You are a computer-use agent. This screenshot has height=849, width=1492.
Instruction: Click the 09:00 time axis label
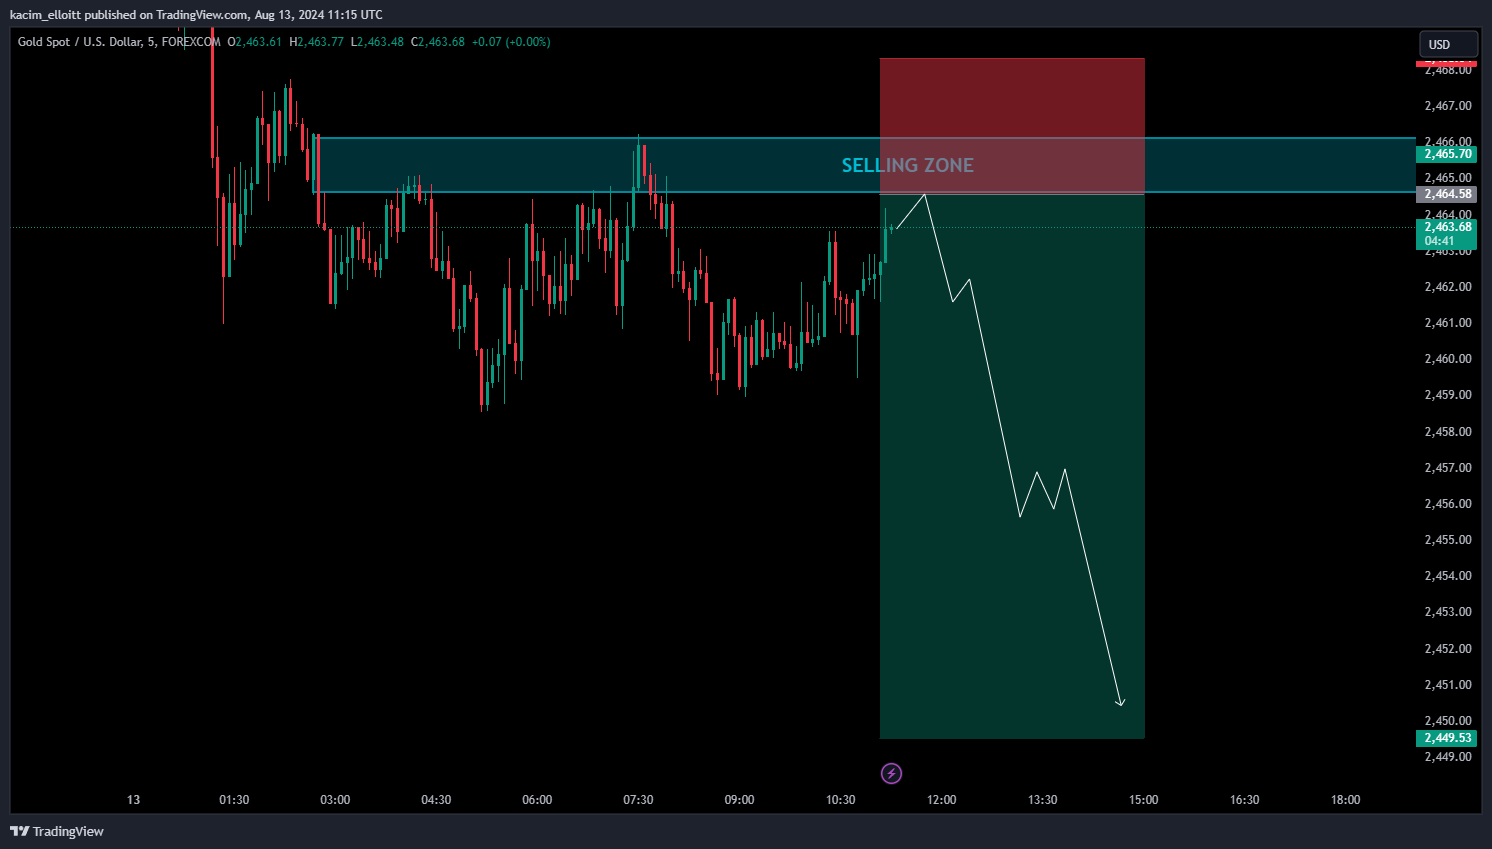coord(739,800)
